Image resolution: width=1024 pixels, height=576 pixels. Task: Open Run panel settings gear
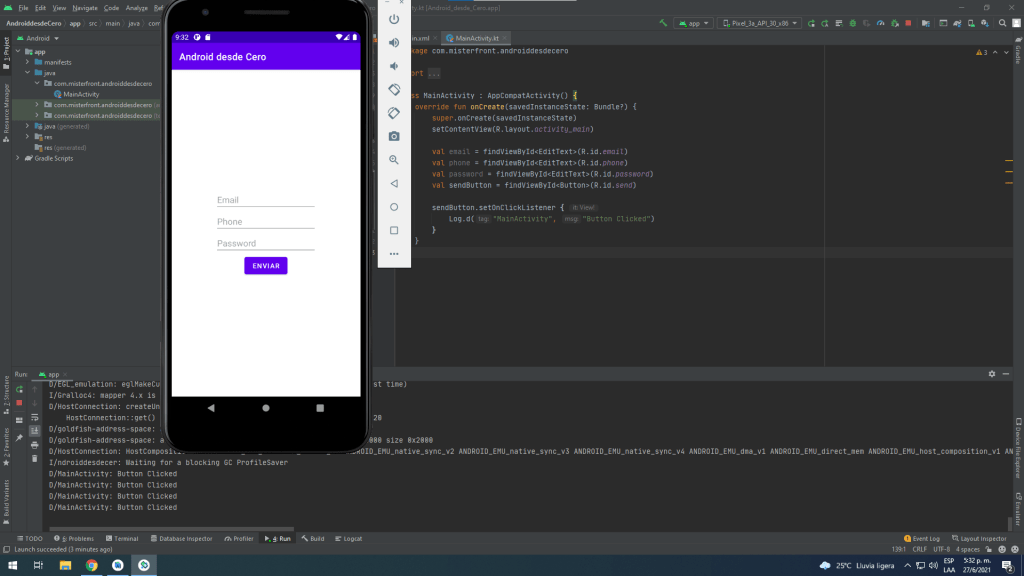coord(992,374)
